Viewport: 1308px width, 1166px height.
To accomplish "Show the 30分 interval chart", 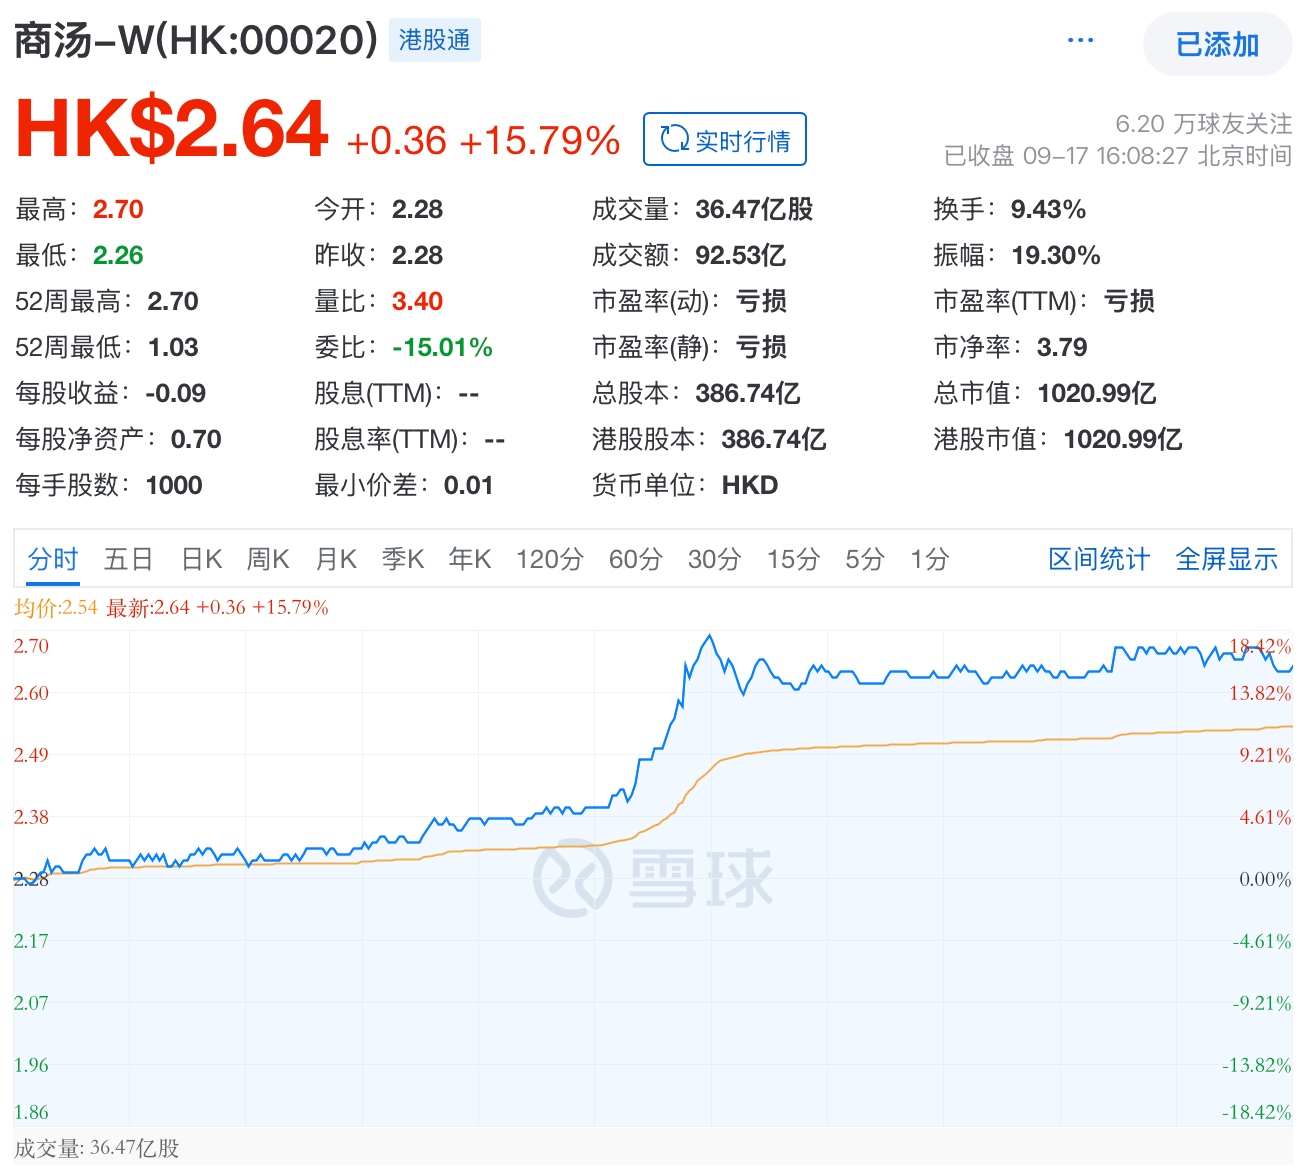I will [x=715, y=559].
